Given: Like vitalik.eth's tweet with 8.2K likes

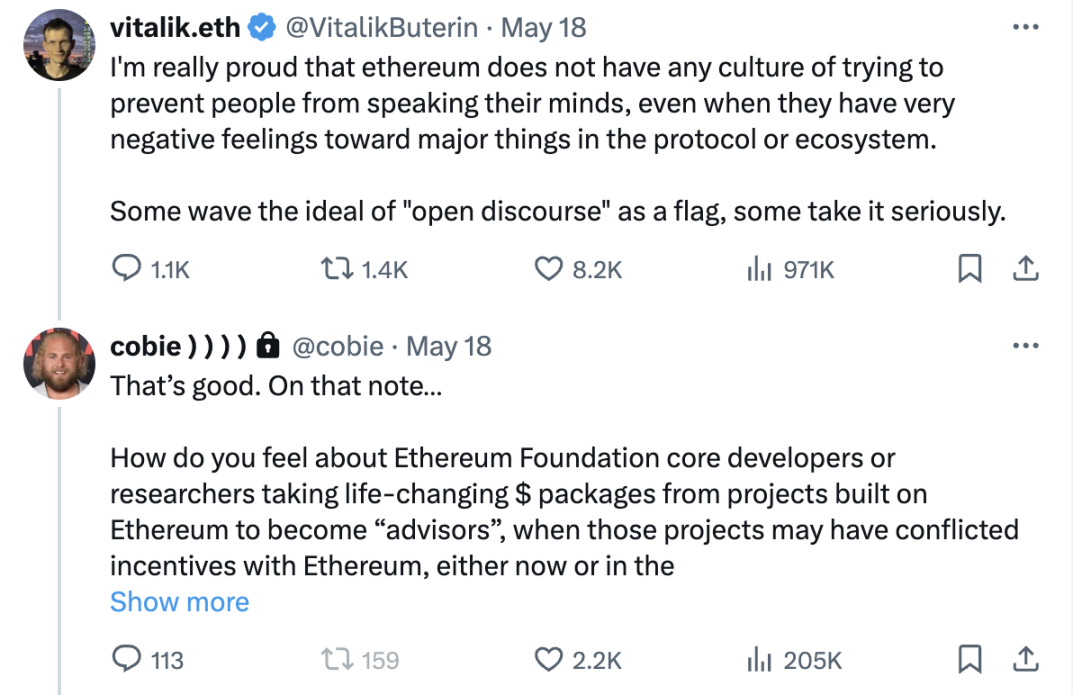Looking at the screenshot, I should 546,269.
